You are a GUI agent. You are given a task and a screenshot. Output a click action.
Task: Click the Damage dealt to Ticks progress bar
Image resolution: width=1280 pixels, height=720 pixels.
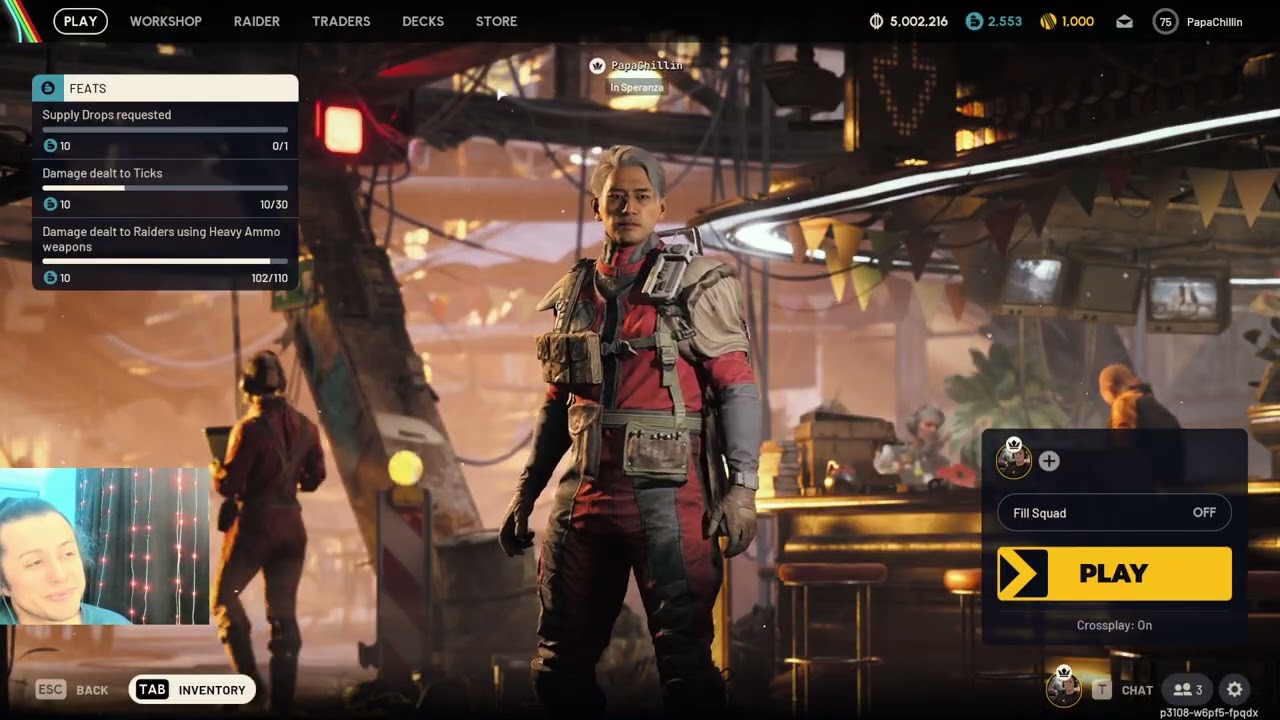tap(165, 188)
